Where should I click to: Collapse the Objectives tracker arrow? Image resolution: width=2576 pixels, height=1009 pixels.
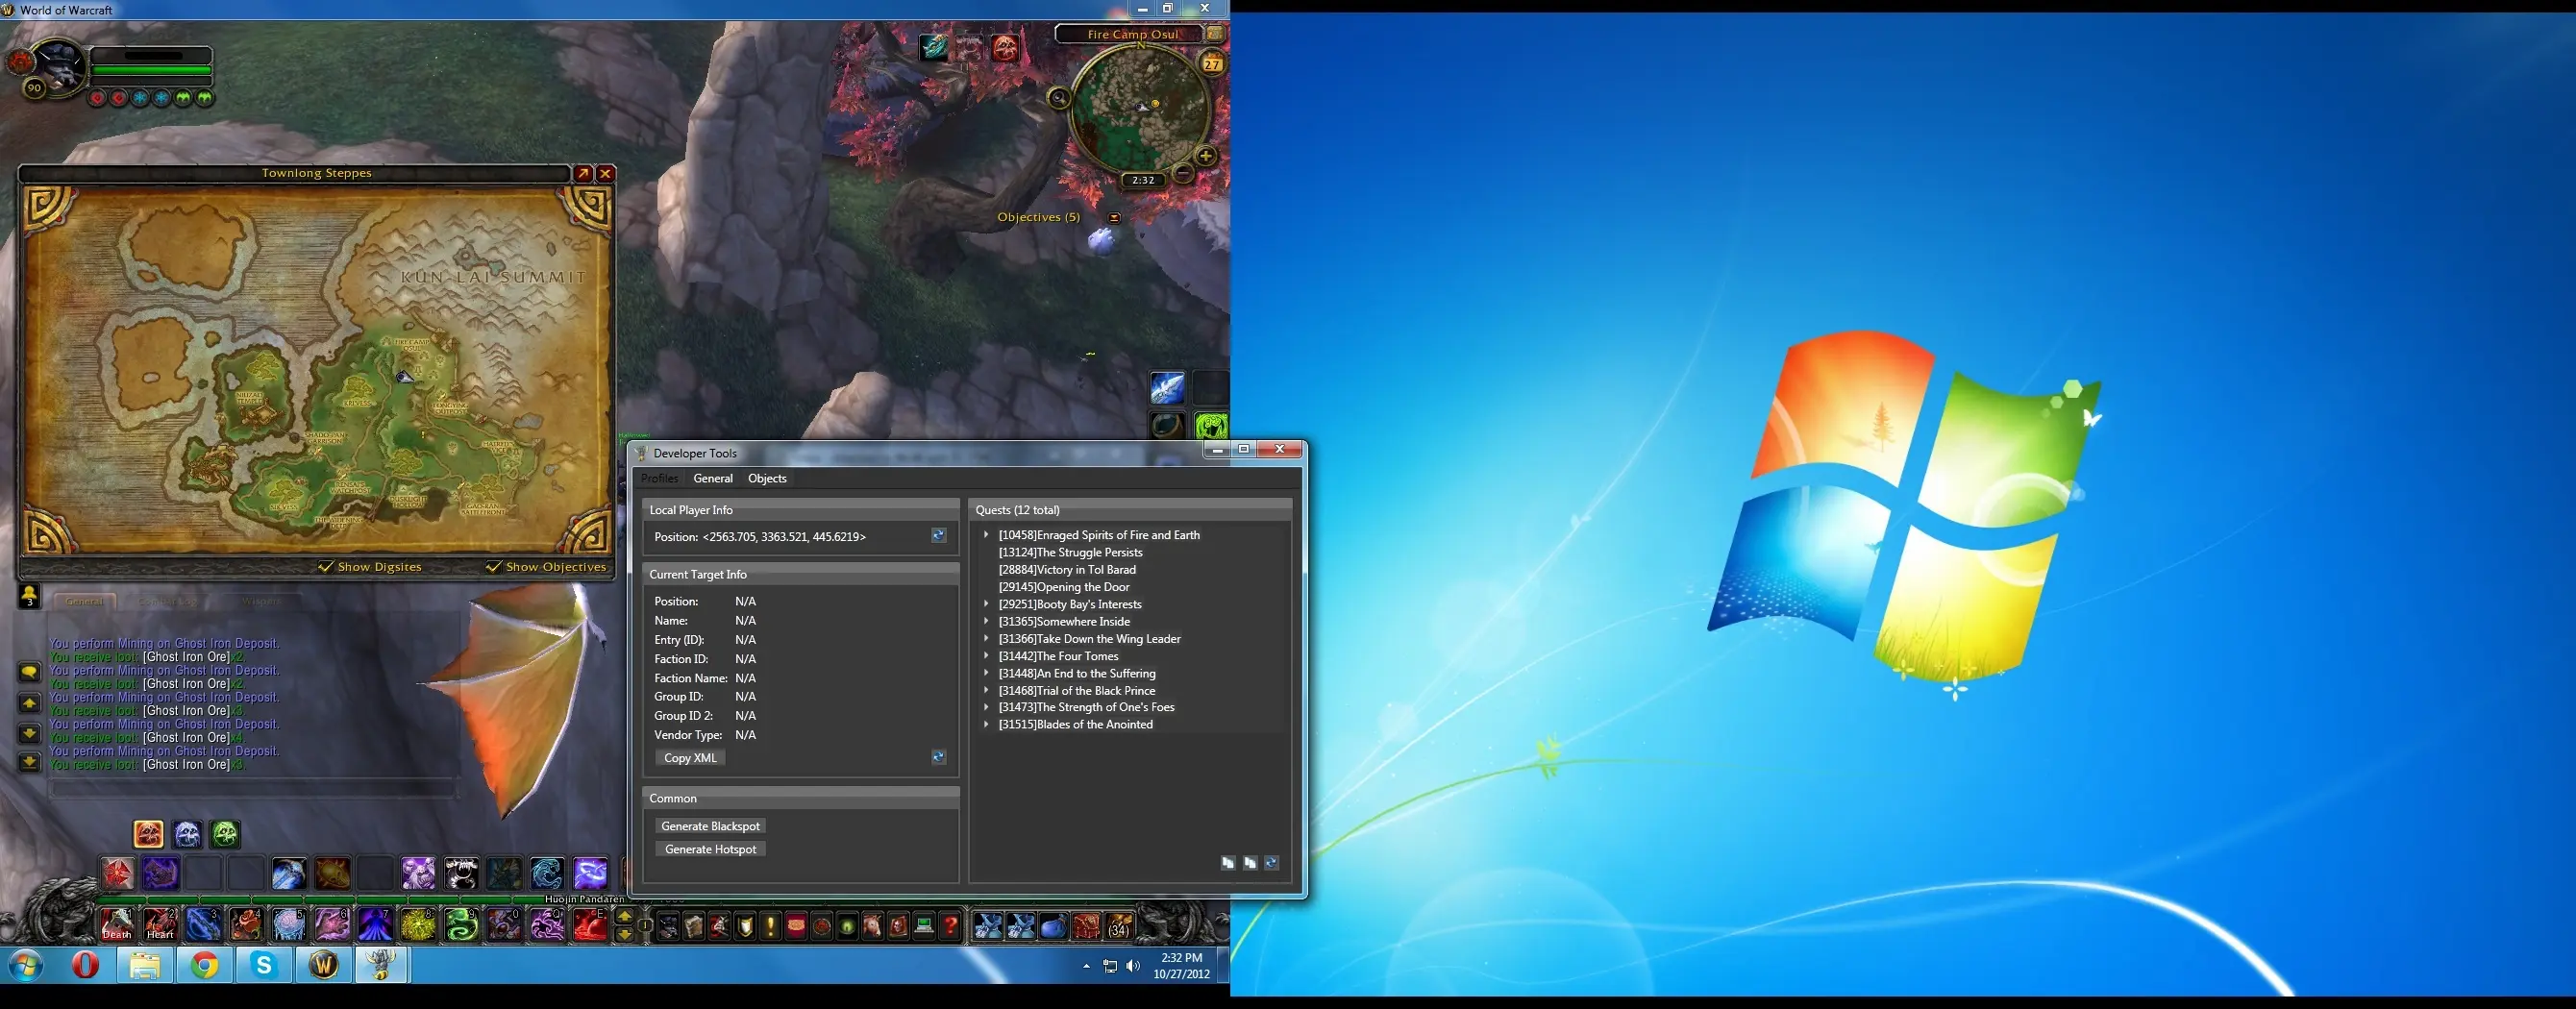pyautogui.click(x=1114, y=217)
